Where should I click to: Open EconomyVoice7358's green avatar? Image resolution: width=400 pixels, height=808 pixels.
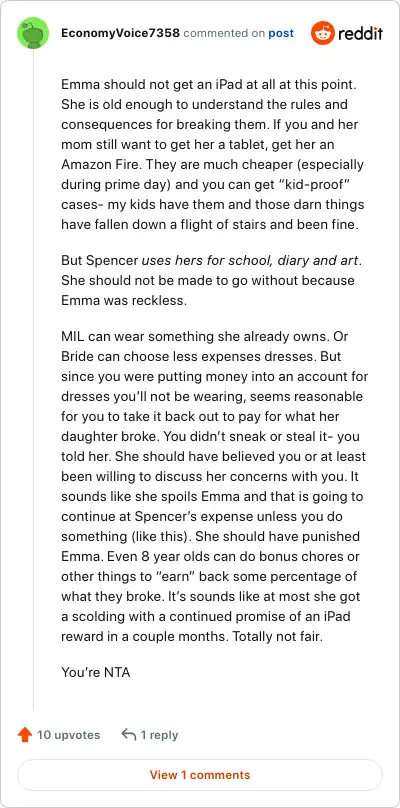33,33
